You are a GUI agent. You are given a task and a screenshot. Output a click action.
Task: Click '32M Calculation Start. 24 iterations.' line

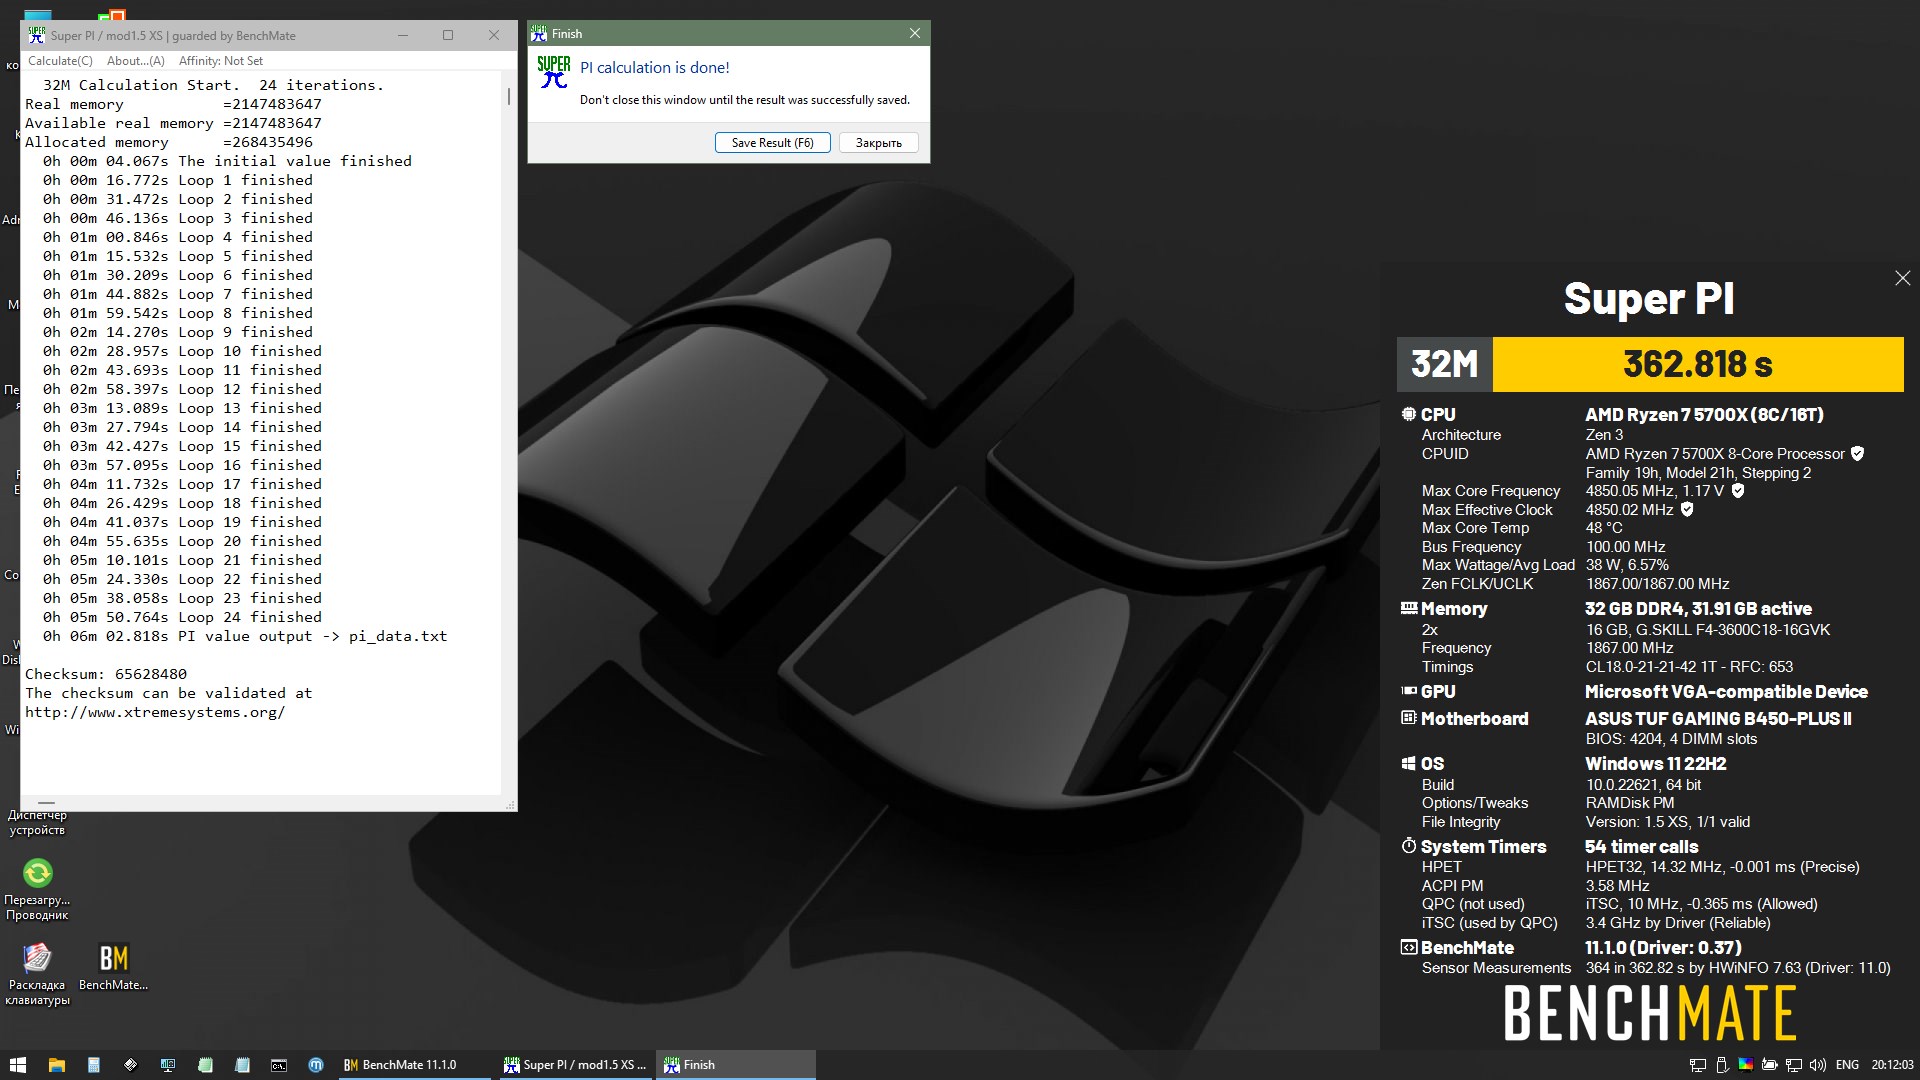point(213,85)
